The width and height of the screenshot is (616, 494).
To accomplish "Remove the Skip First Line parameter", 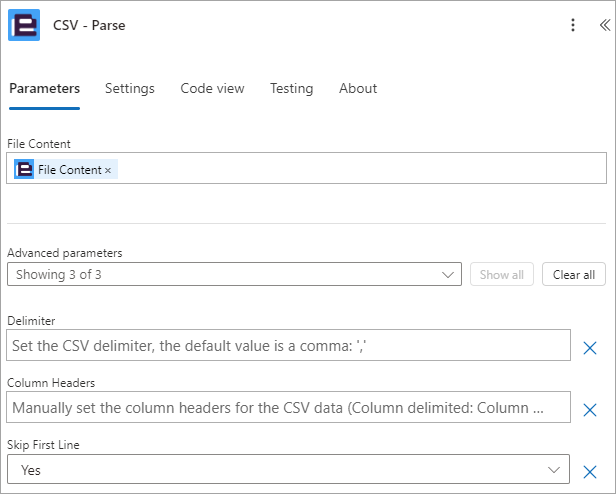I will coord(590,472).
